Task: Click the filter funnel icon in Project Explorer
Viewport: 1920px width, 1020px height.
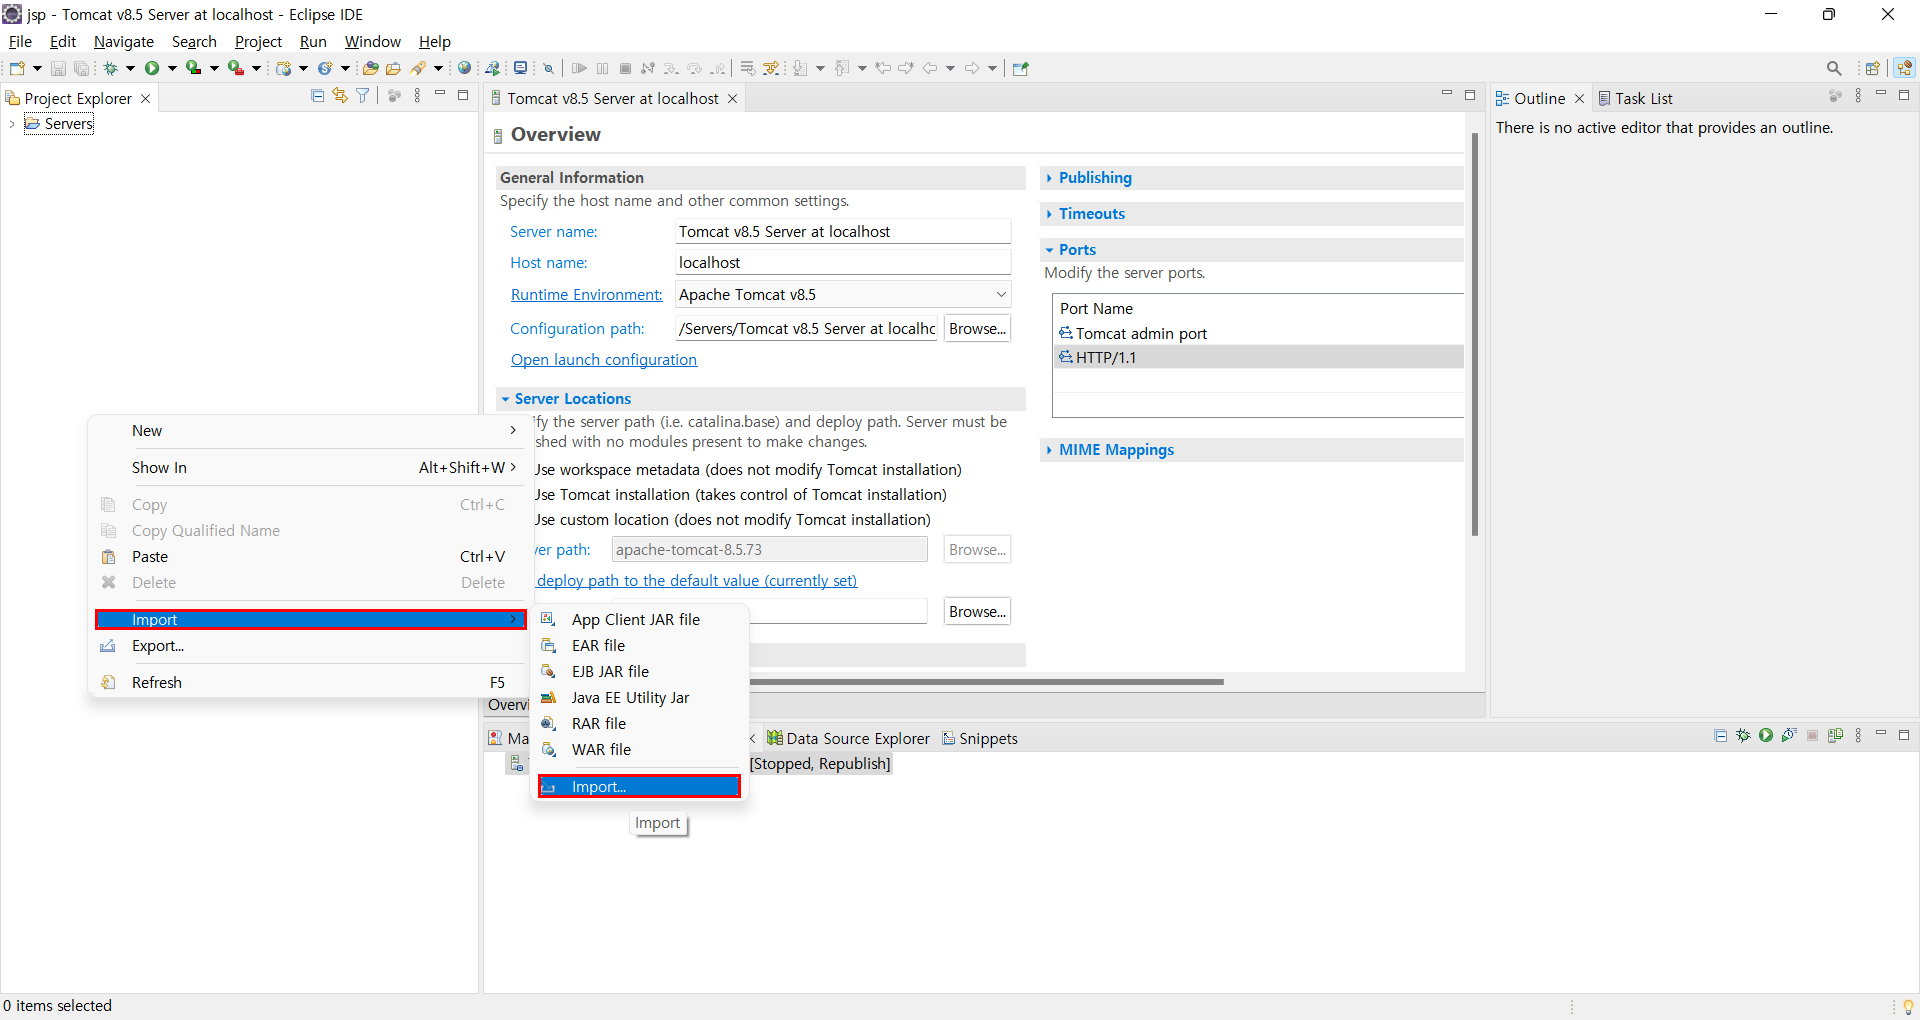Action: pos(363,96)
